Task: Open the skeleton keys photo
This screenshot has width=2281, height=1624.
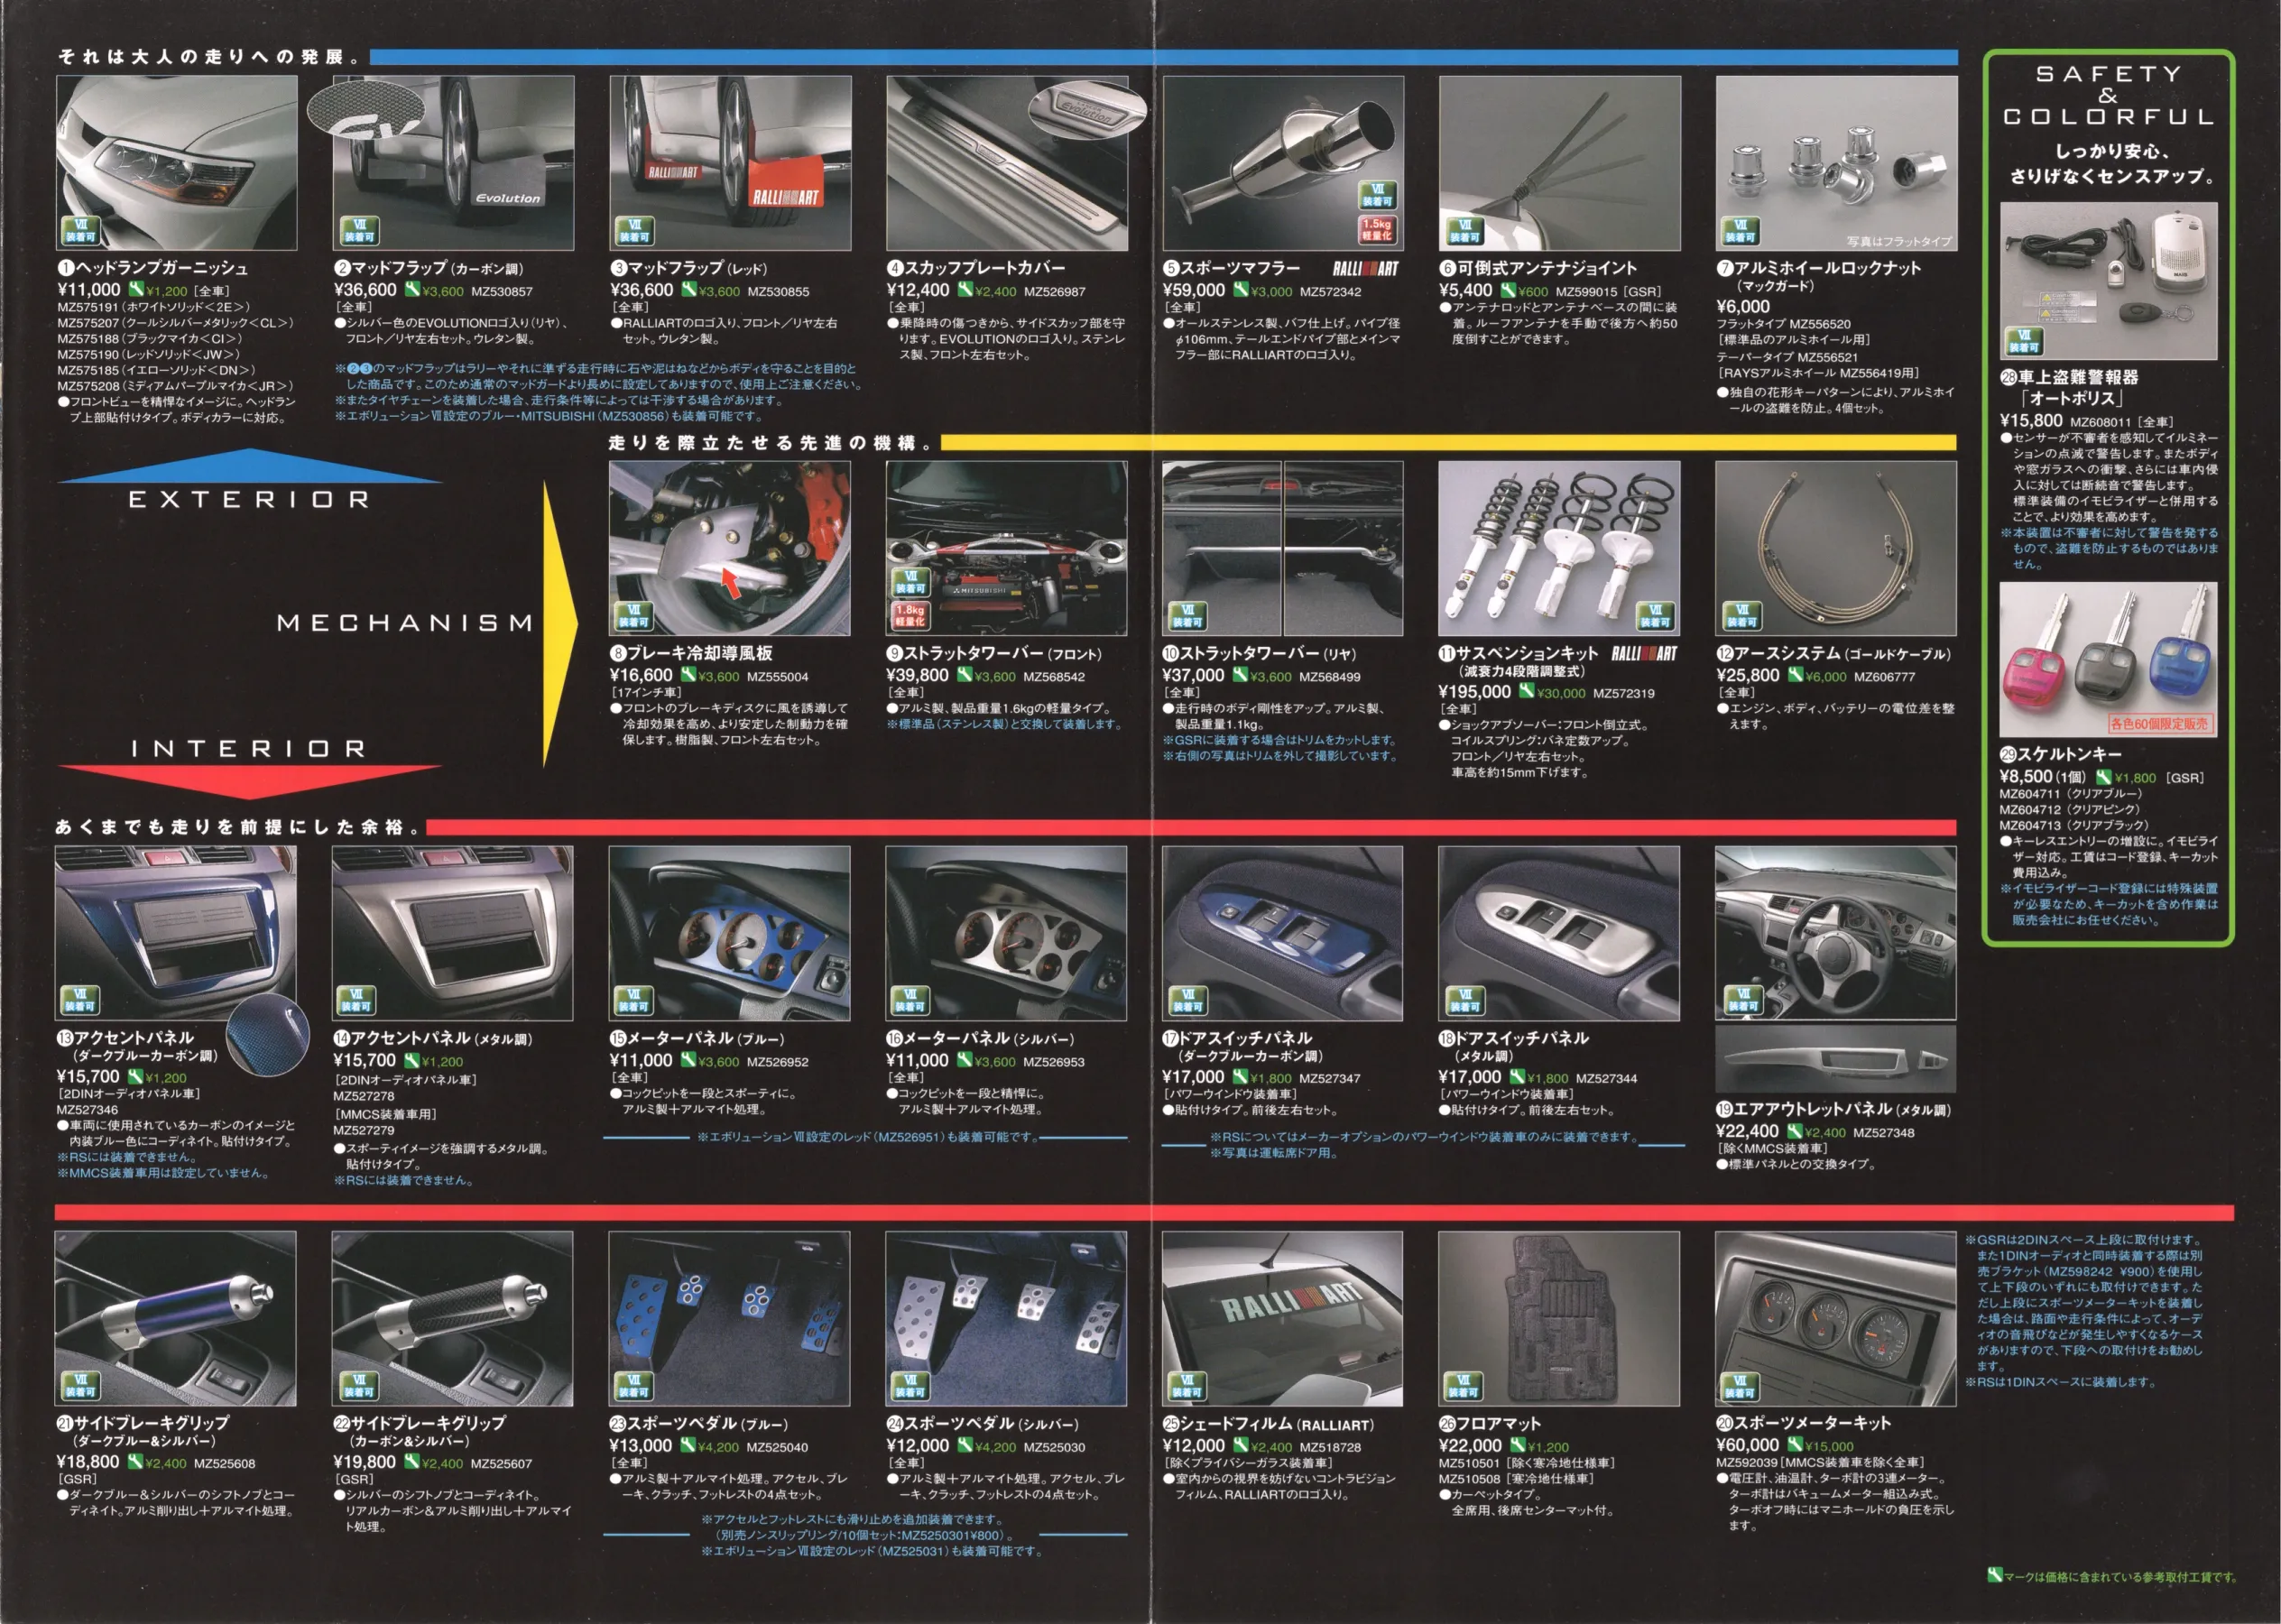Action: tap(2108, 660)
